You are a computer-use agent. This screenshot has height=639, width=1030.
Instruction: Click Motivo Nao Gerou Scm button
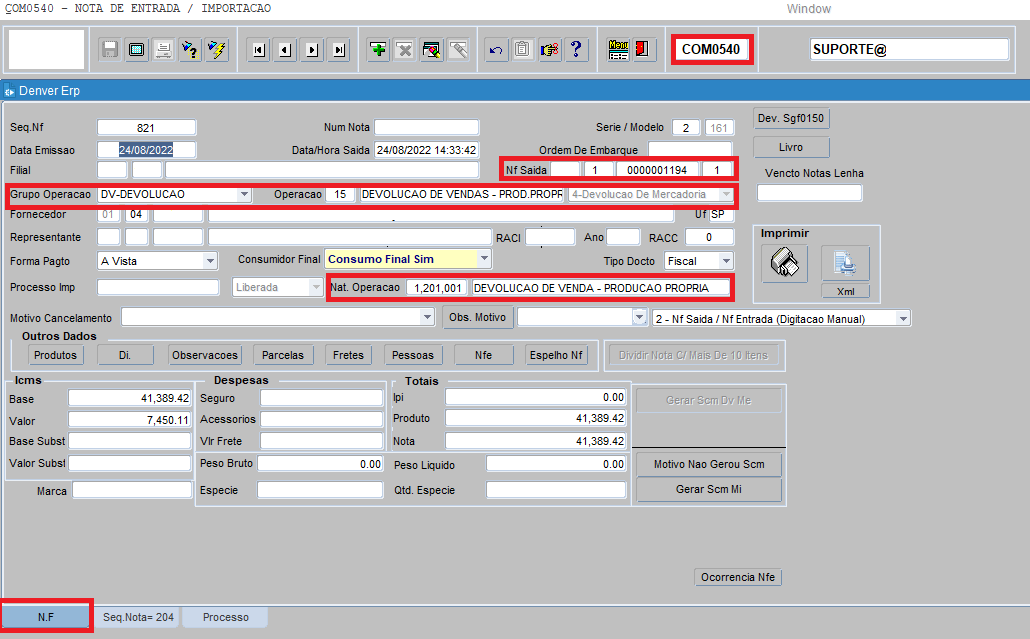tap(709, 464)
